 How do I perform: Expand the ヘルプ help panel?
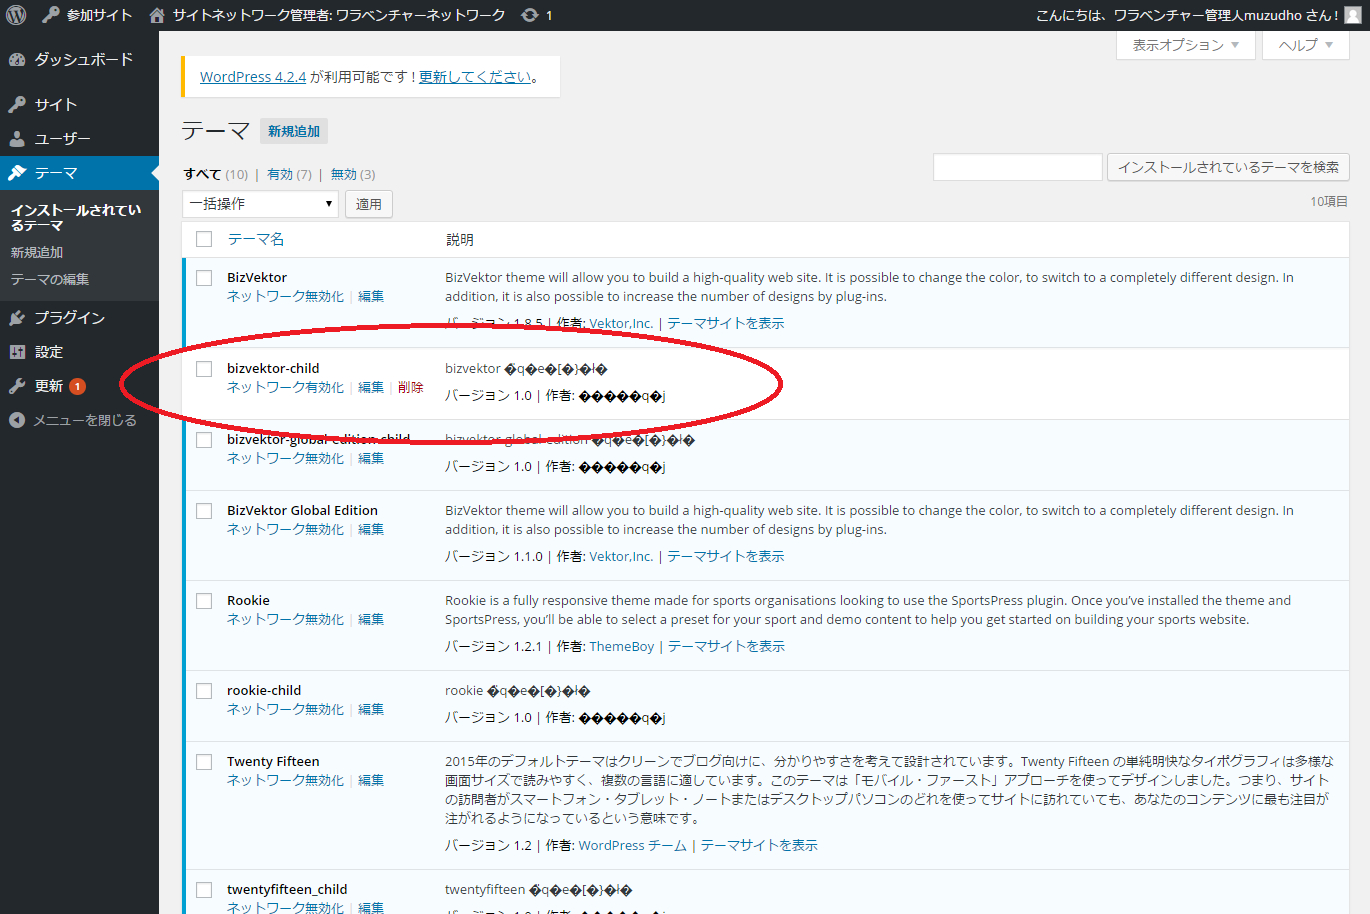click(x=1305, y=45)
